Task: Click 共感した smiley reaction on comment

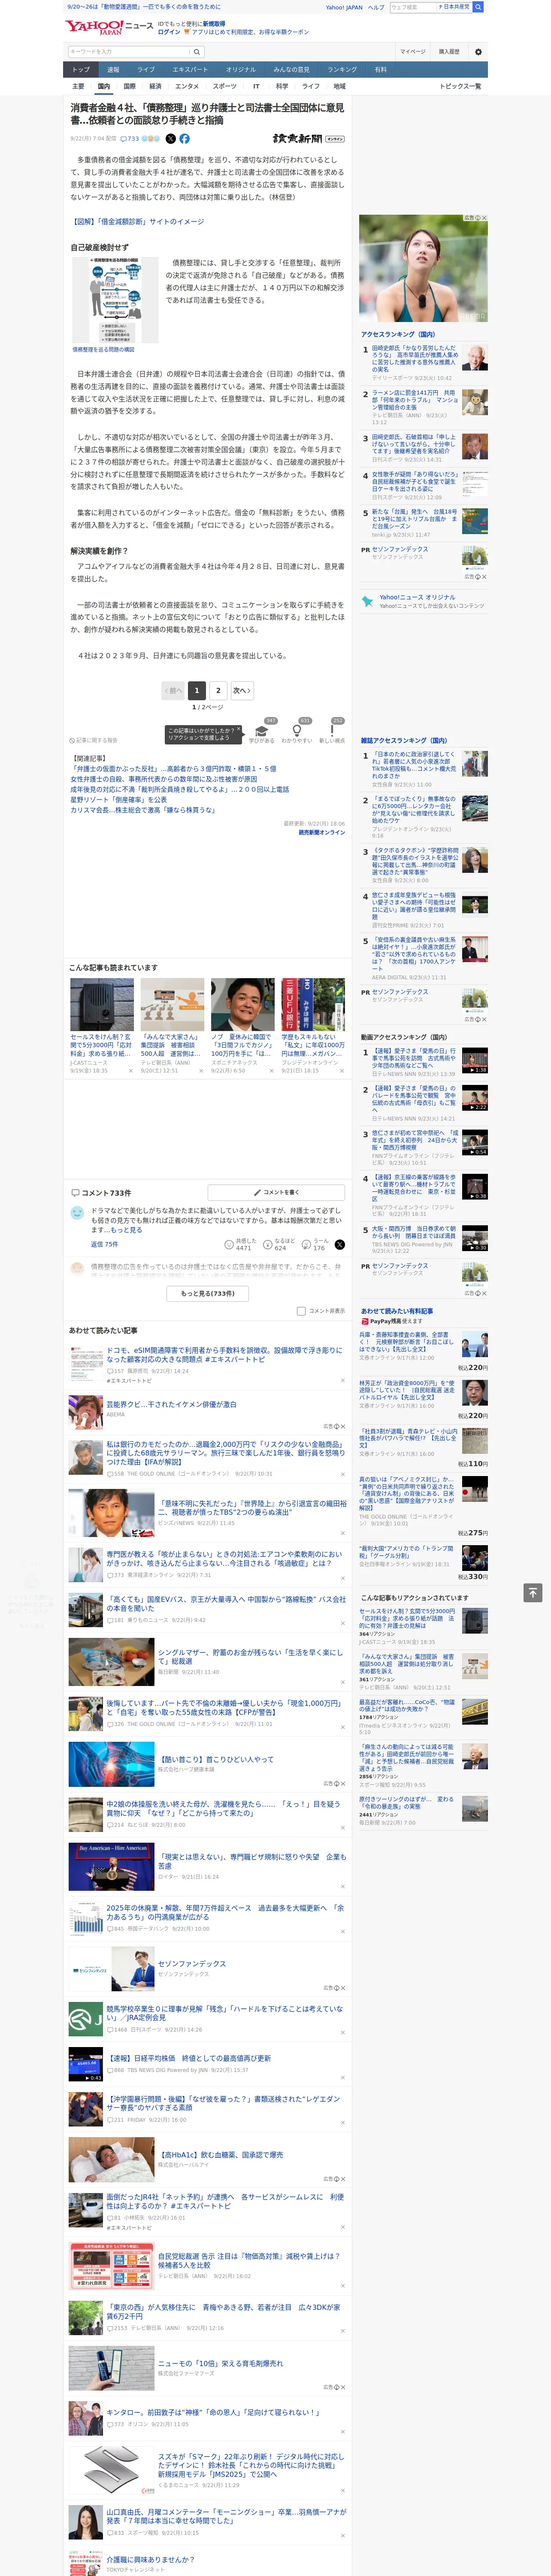Action: click(x=240, y=1244)
